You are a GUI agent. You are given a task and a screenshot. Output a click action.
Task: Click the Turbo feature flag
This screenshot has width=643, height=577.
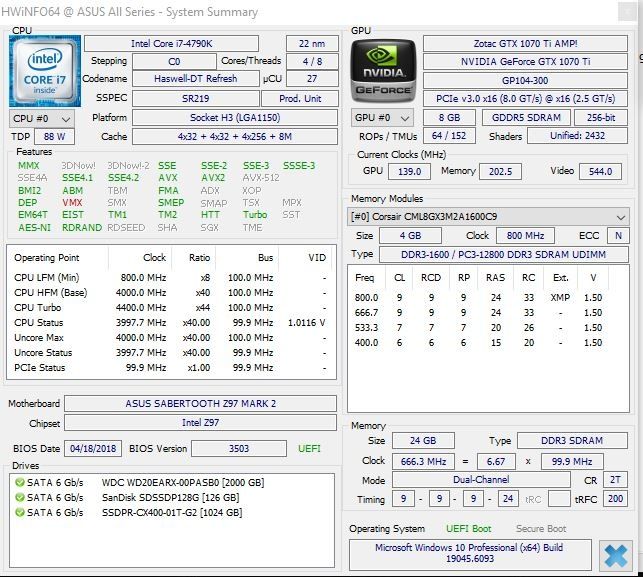tap(255, 215)
